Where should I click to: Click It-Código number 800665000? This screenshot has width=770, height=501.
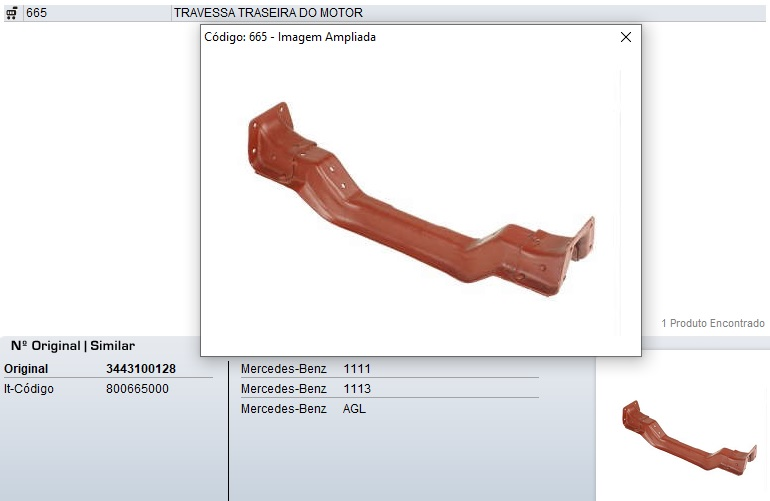point(137,389)
